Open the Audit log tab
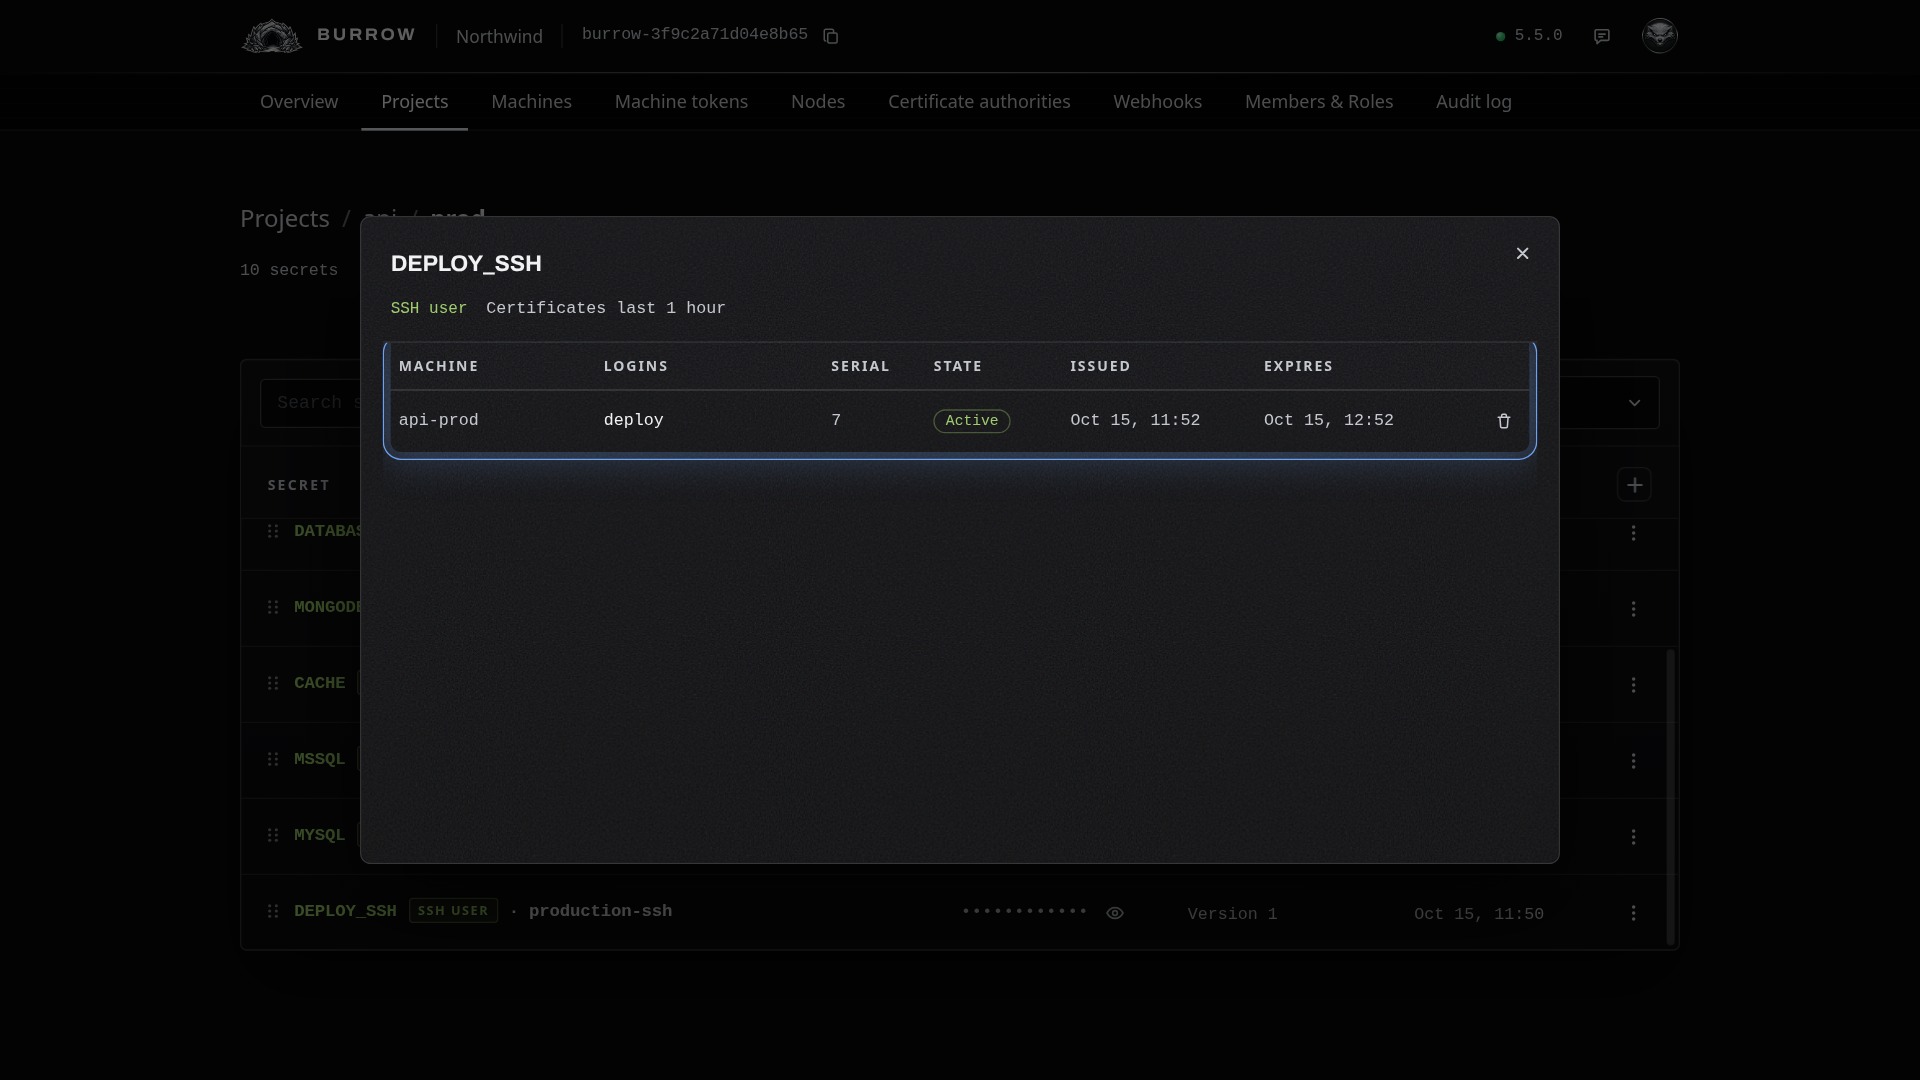1920x1080 pixels. [x=1473, y=102]
